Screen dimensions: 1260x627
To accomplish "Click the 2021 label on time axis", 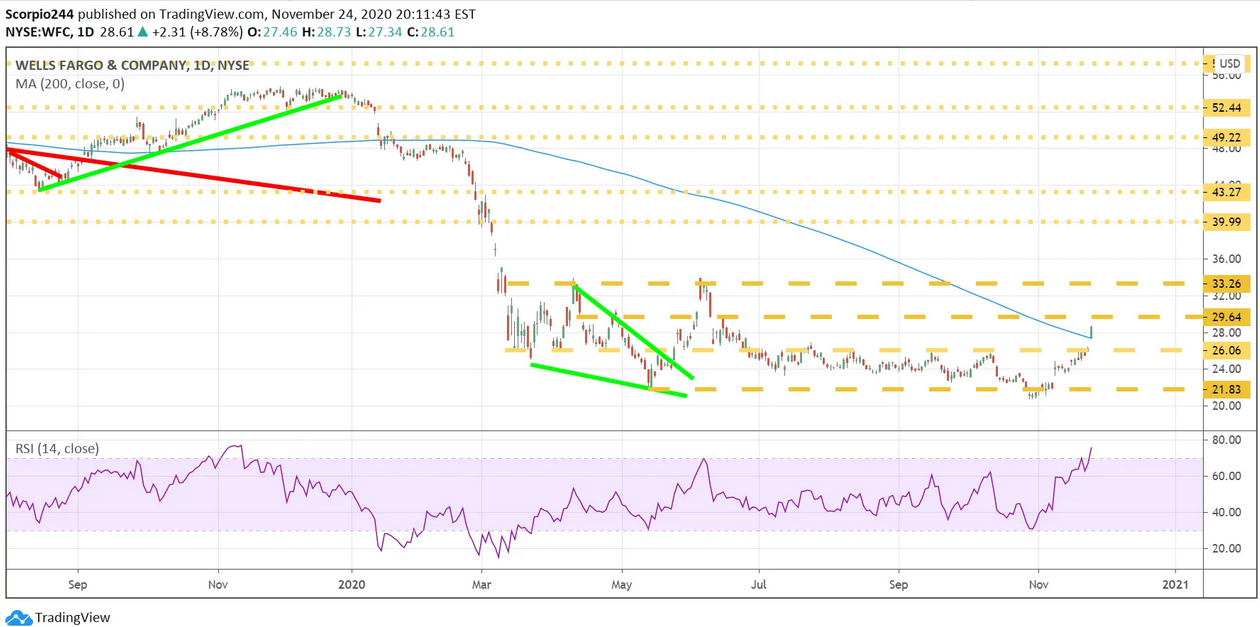I will click(x=1176, y=583).
